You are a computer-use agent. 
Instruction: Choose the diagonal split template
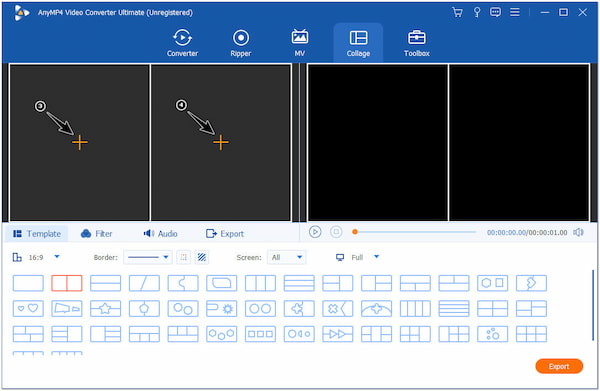[144, 283]
